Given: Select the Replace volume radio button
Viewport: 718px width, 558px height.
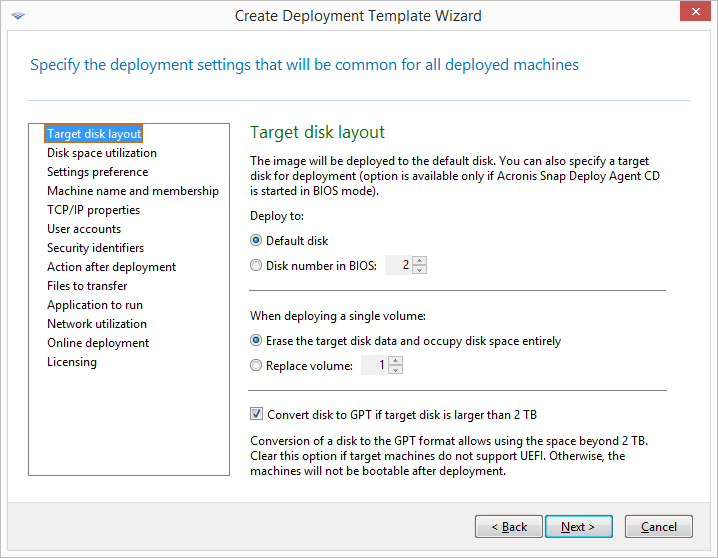Looking at the screenshot, I should (x=257, y=366).
